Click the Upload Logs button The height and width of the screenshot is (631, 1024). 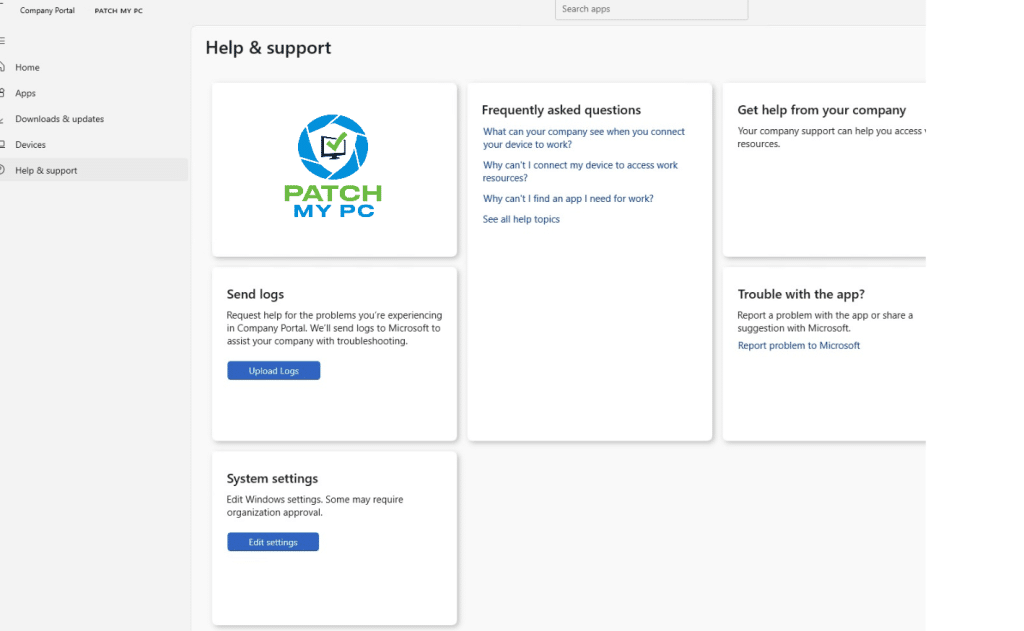tap(274, 370)
